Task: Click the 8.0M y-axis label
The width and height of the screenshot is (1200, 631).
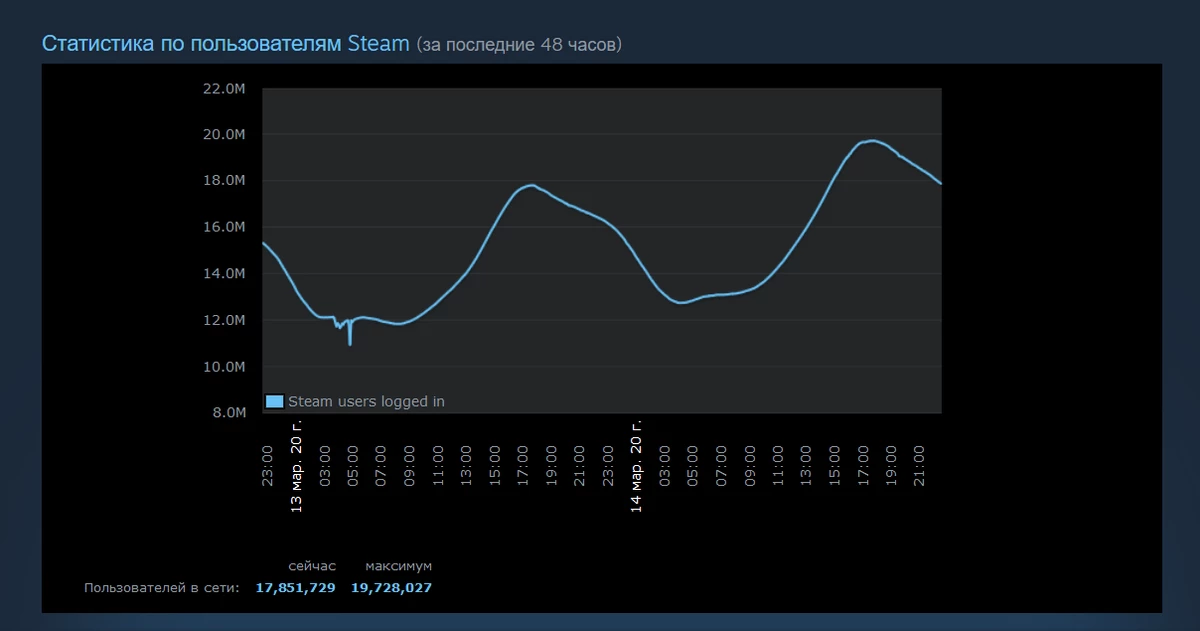Action: pos(227,413)
